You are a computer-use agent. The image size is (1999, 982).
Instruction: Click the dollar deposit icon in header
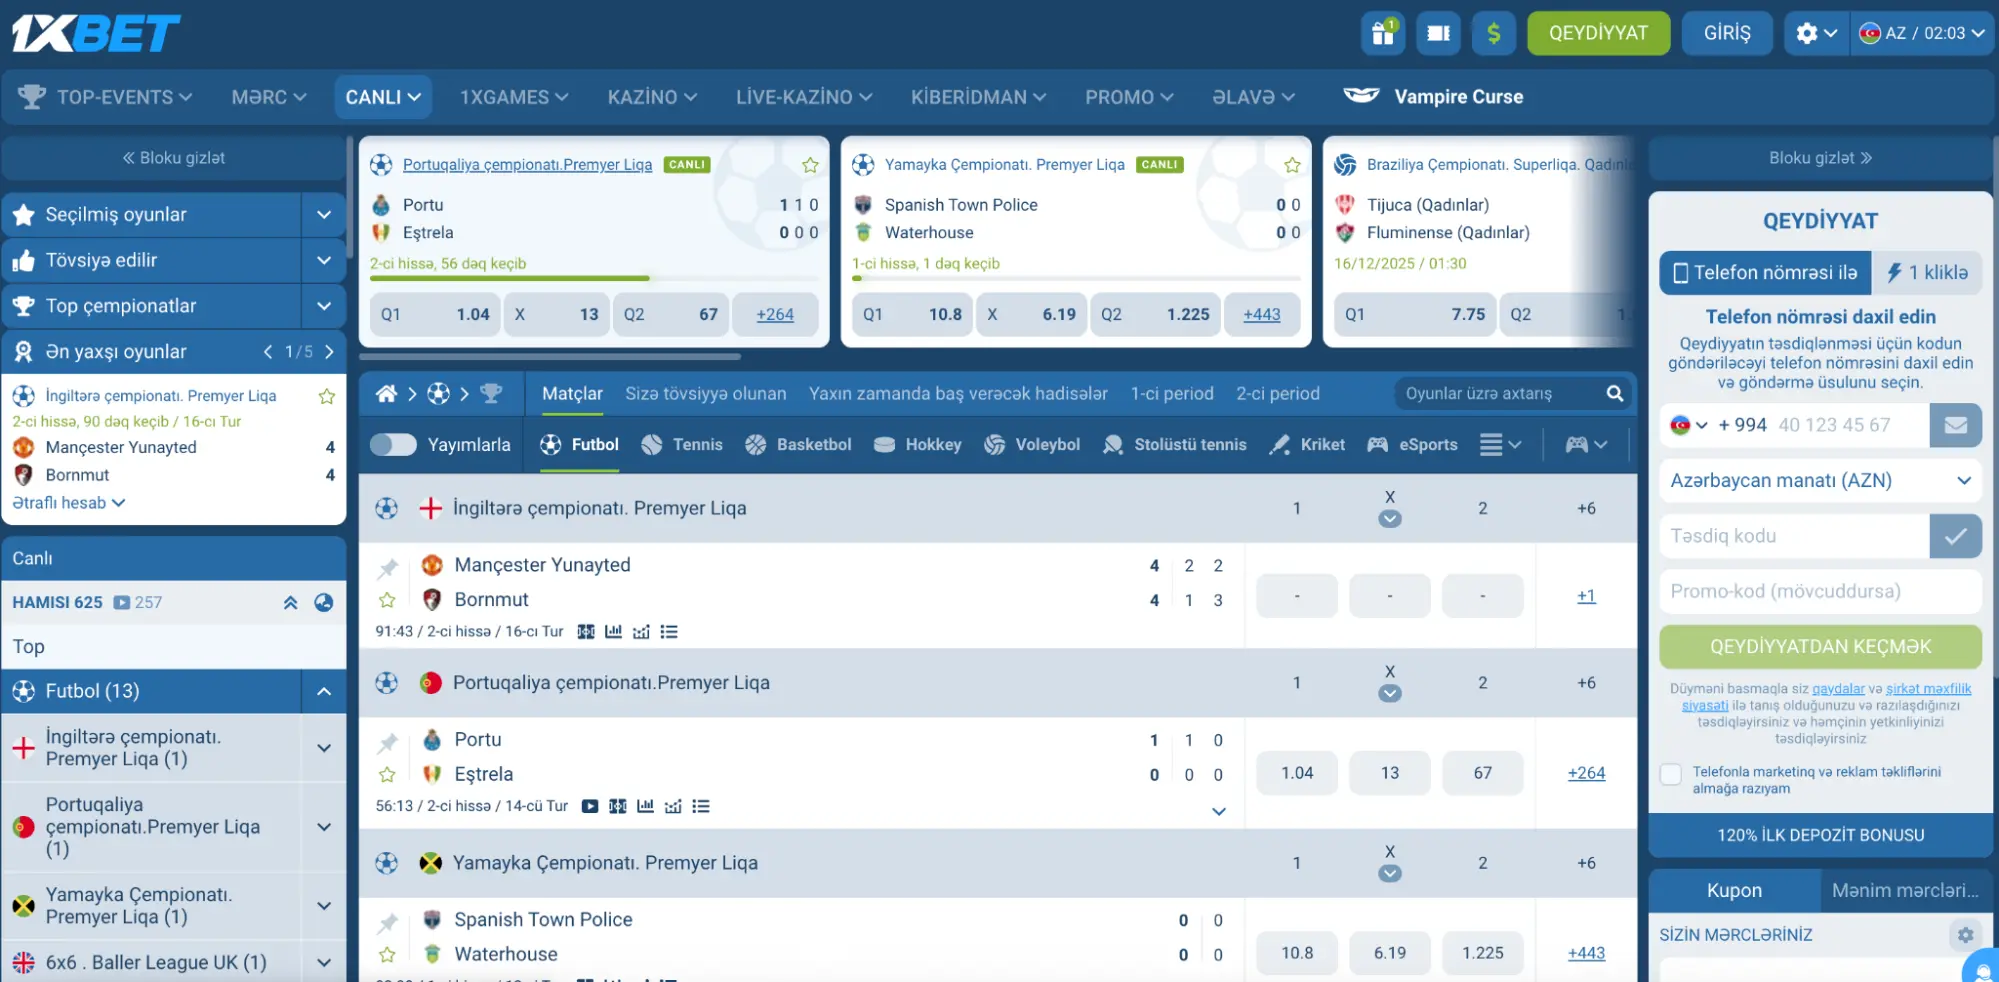pyautogui.click(x=1493, y=33)
